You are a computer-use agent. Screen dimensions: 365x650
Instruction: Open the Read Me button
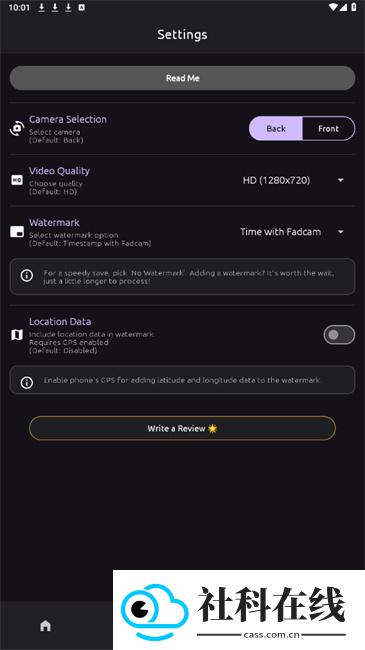(x=182, y=78)
